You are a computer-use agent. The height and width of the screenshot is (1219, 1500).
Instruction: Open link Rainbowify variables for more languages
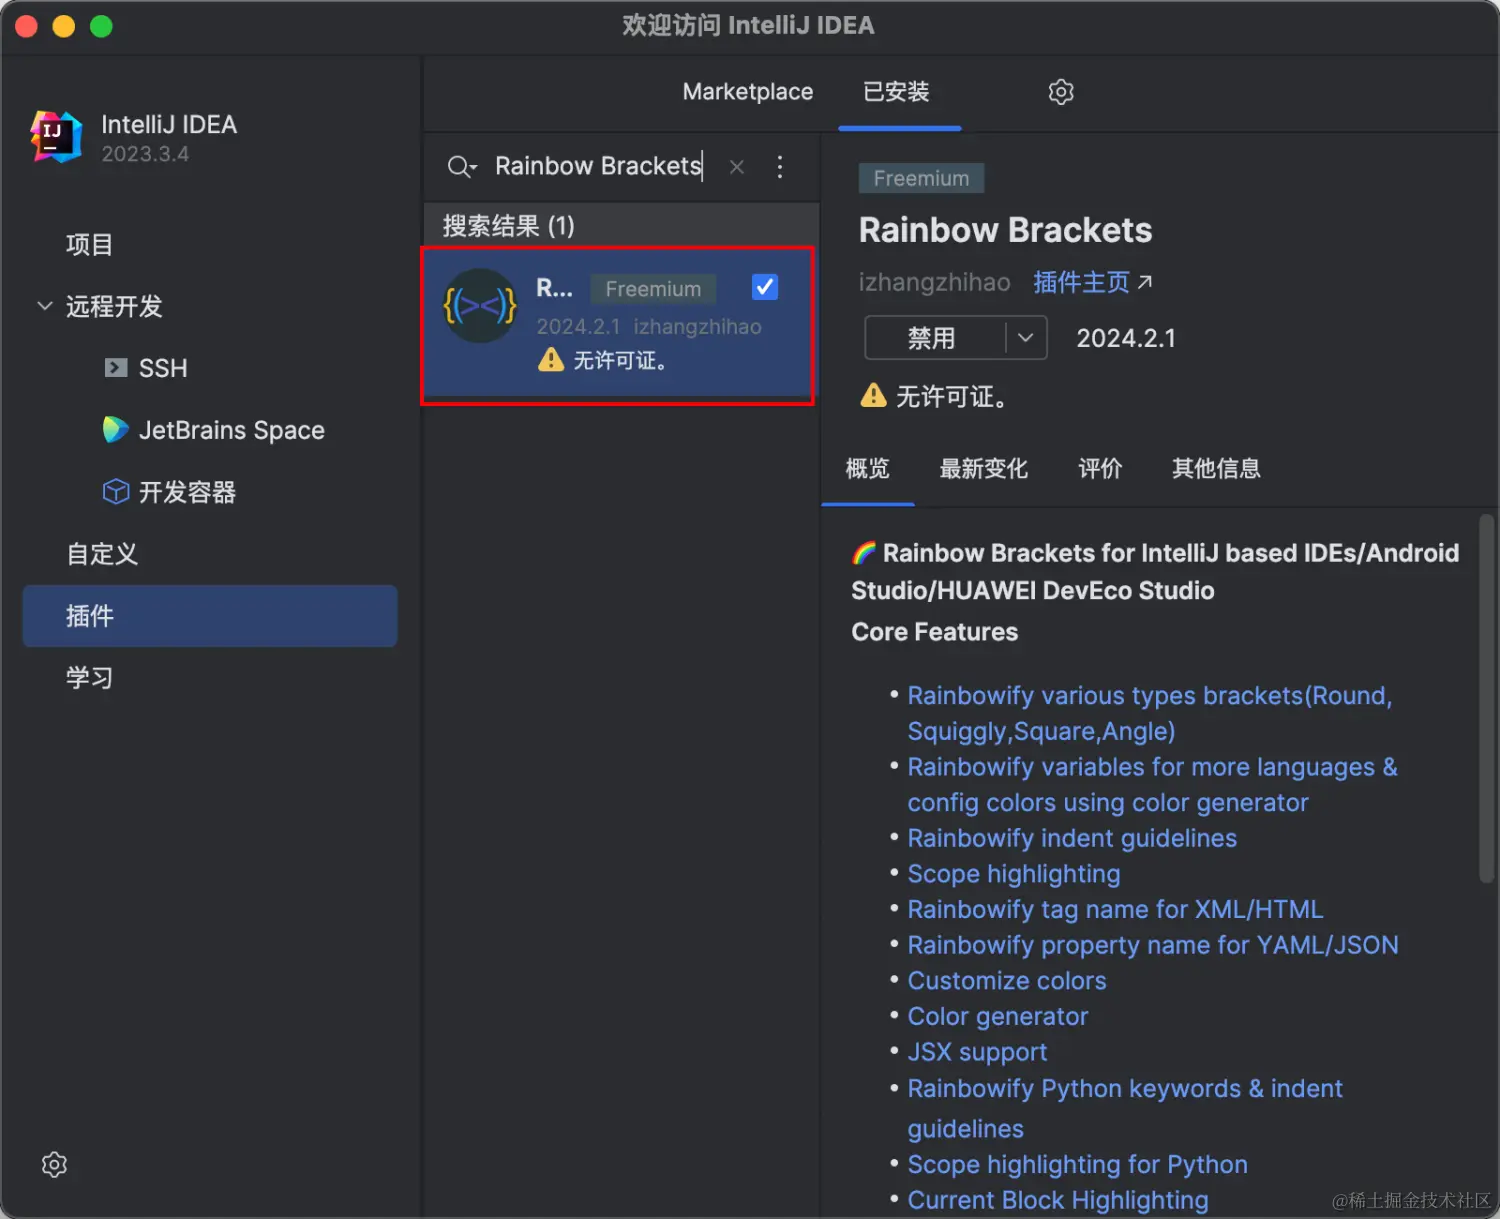coord(1152,785)
